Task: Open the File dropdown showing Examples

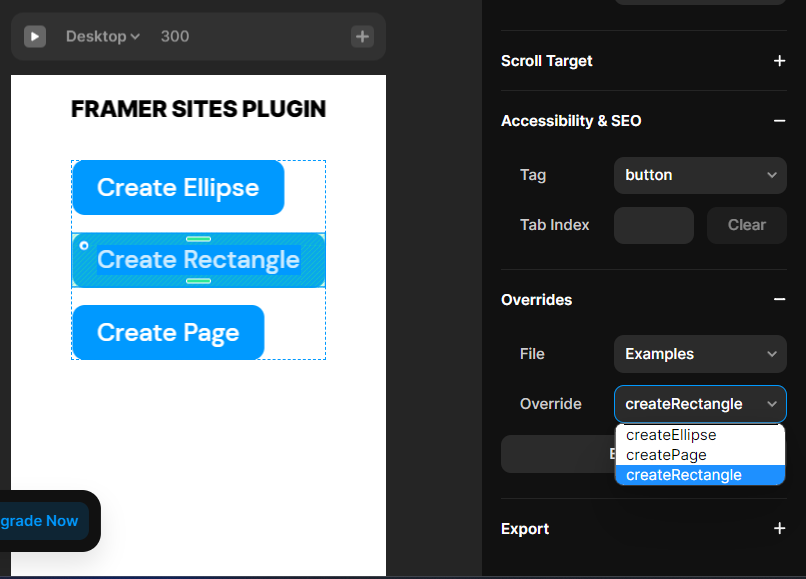Action: click(700, 354)
